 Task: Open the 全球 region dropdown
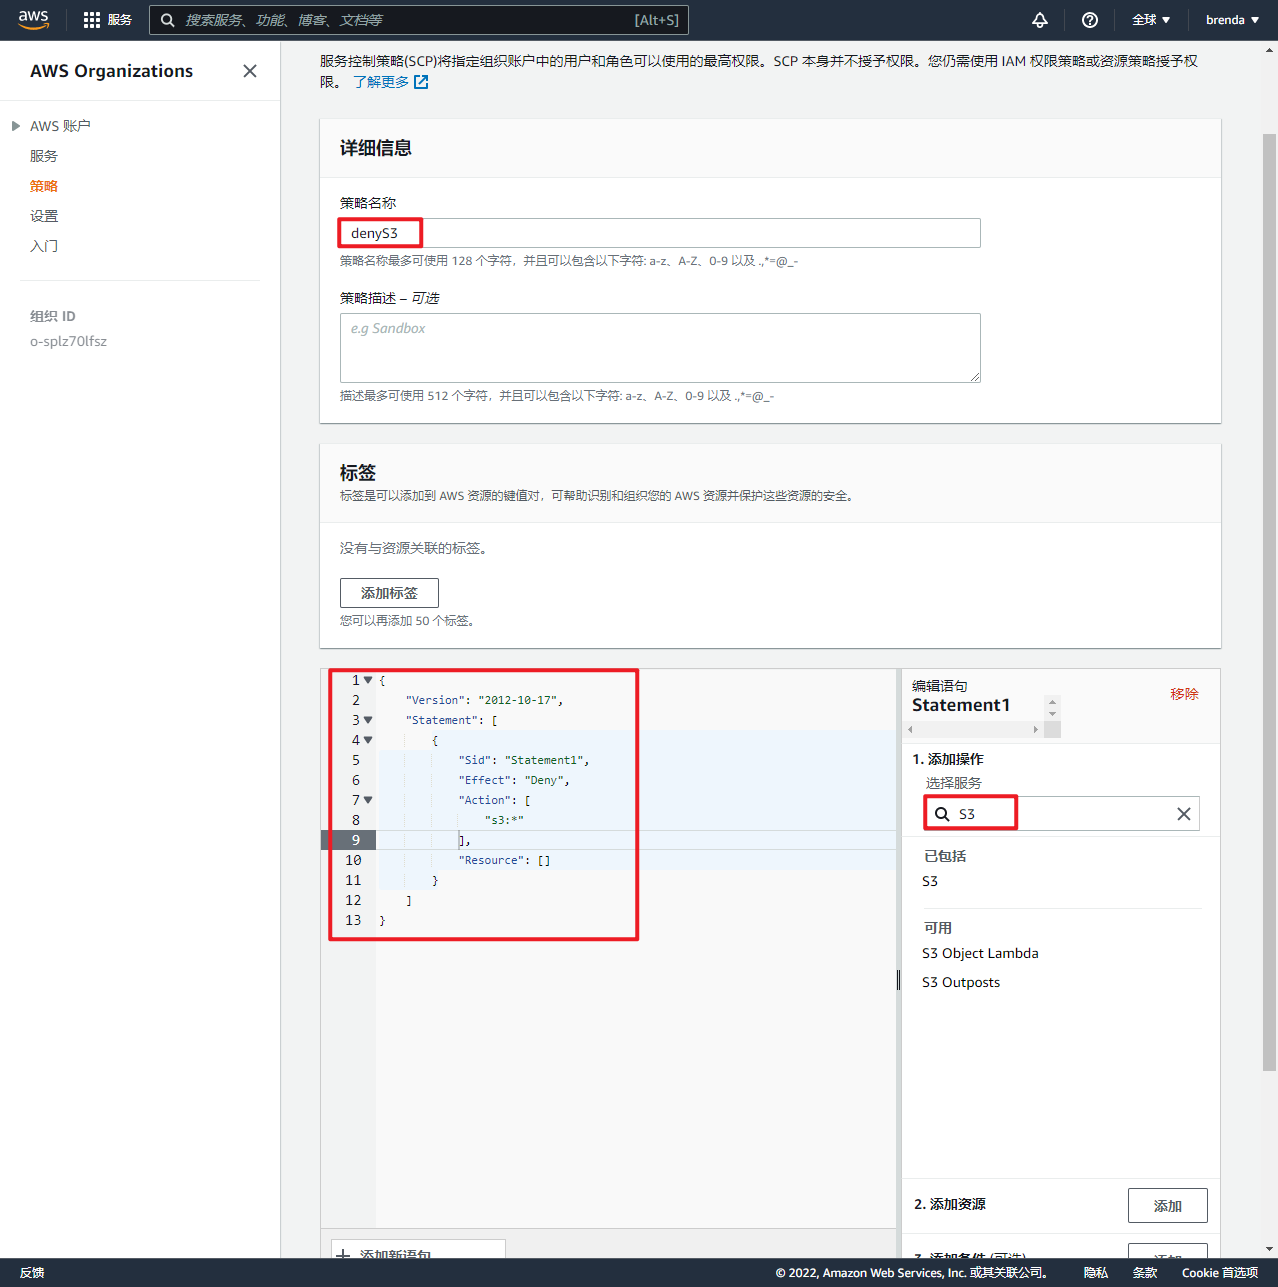1151,20
